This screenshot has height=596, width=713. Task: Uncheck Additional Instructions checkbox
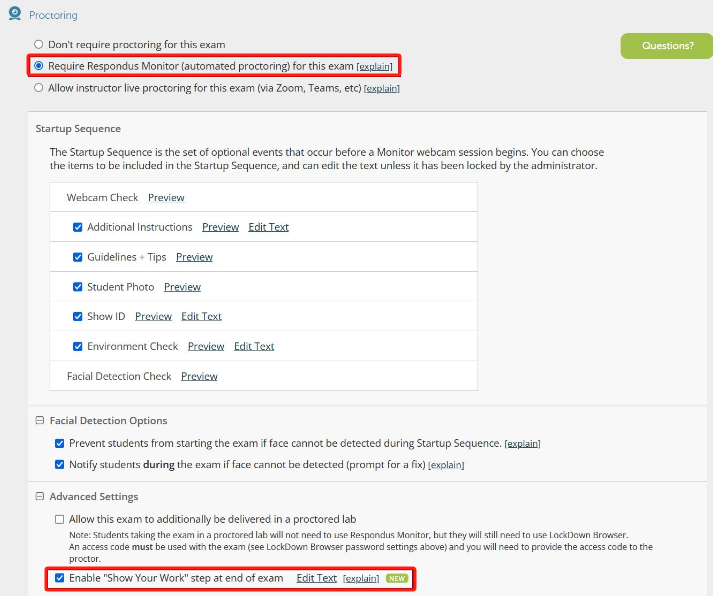pos(78,227)
